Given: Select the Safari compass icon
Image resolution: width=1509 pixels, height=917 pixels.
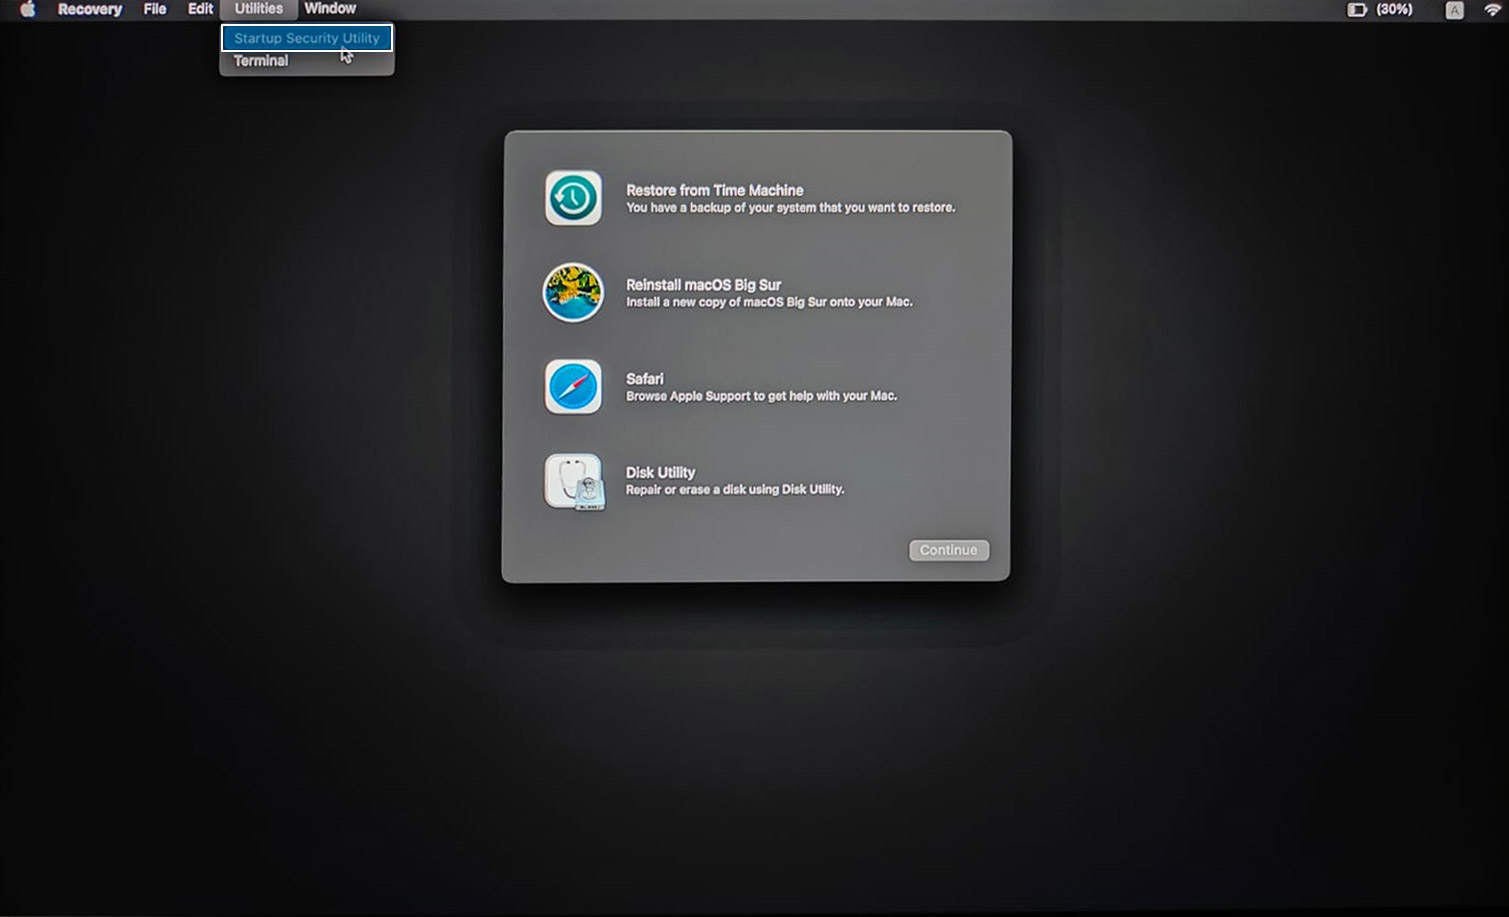Looking at the screenshot, I should coord(573,387).
